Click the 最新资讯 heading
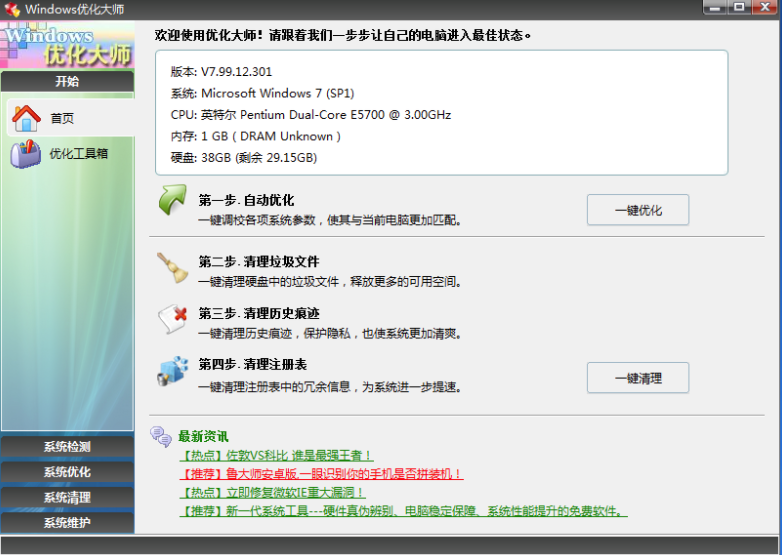The height and width of the screenshot is (555, 782). [203, 437]
